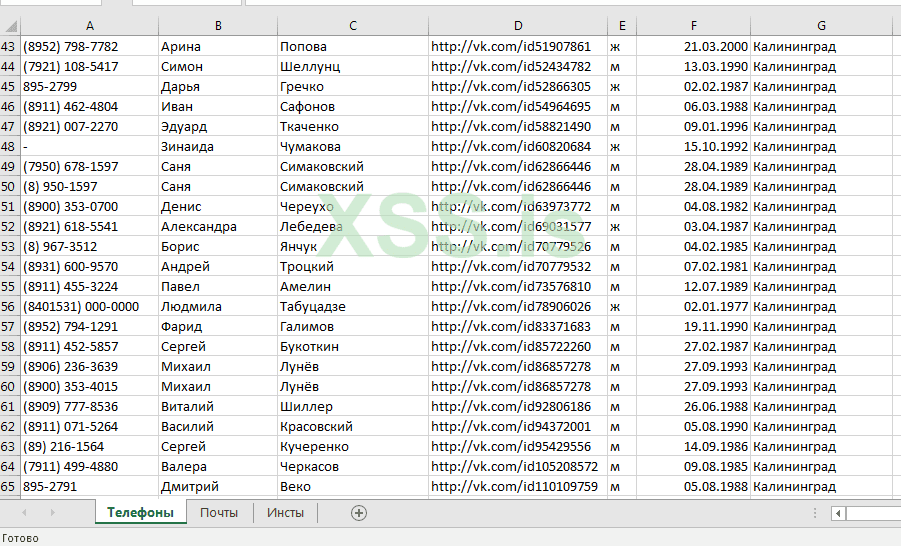The width and height of the screenshot is (901, 546).
Task: Select row 48 header
Action: click(x=9, y=147)
